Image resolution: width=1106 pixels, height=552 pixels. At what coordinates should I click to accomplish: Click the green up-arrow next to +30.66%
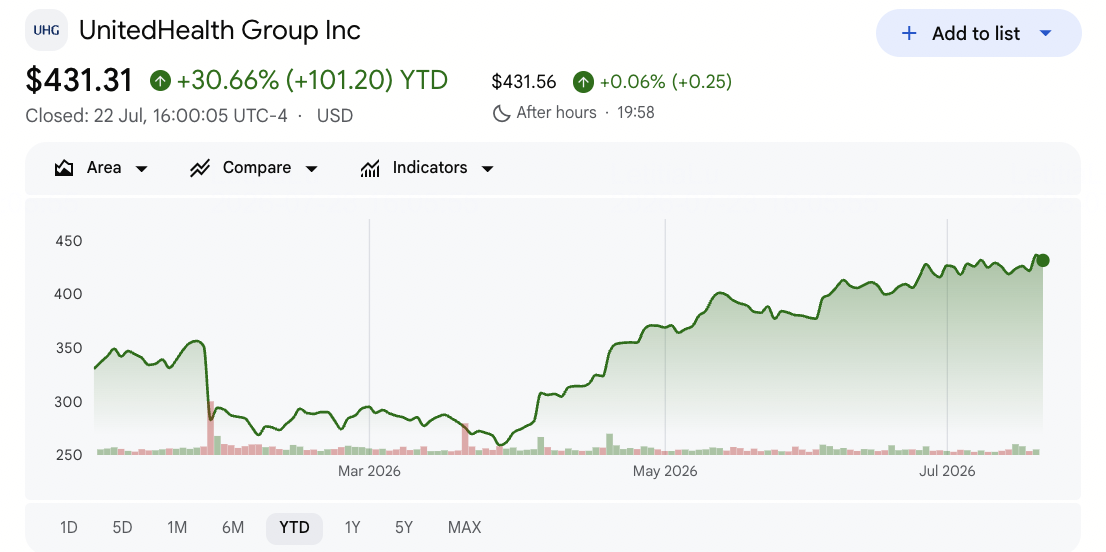pos(160,81)
